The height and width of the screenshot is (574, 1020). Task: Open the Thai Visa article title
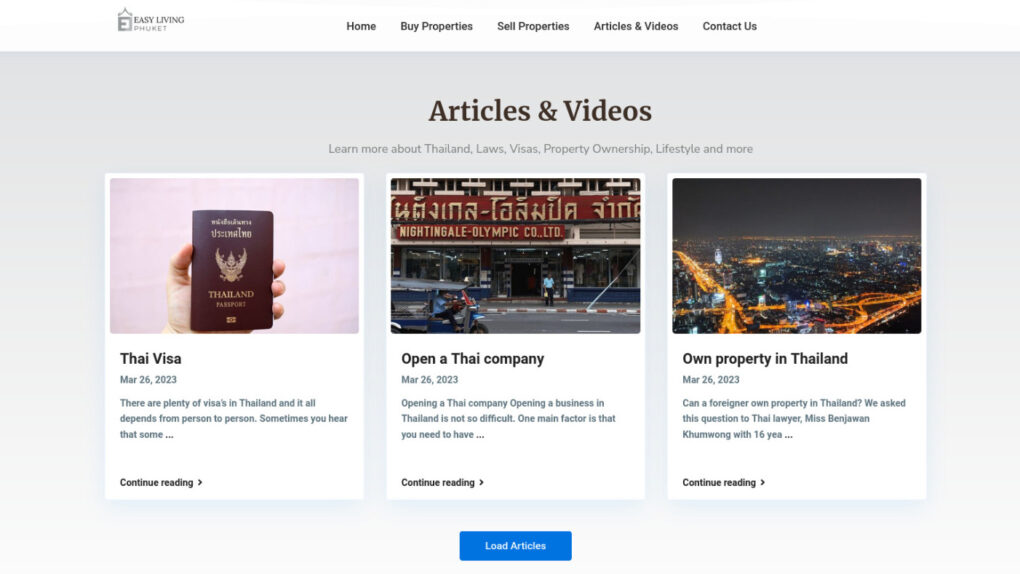(x=150, y=359)
